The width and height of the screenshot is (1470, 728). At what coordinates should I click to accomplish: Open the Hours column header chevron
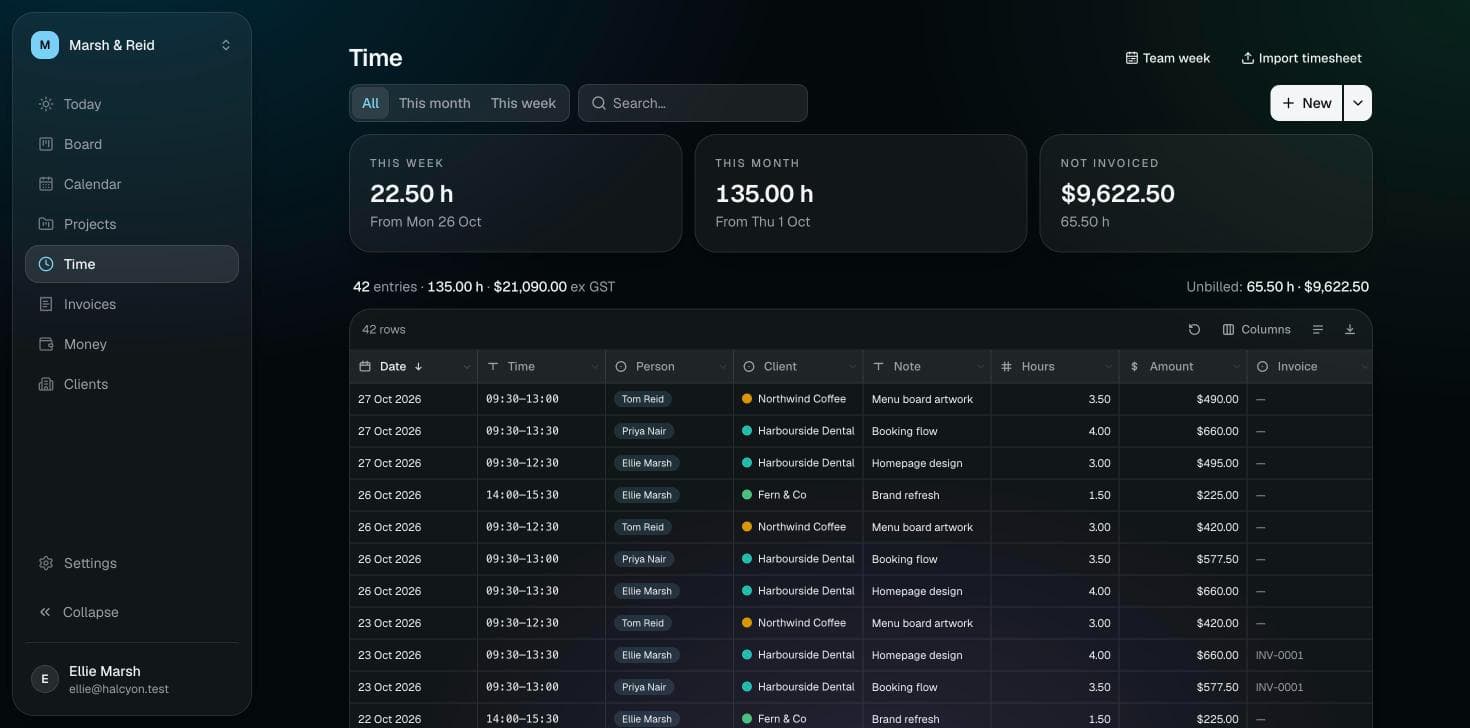pos(1108,367)
